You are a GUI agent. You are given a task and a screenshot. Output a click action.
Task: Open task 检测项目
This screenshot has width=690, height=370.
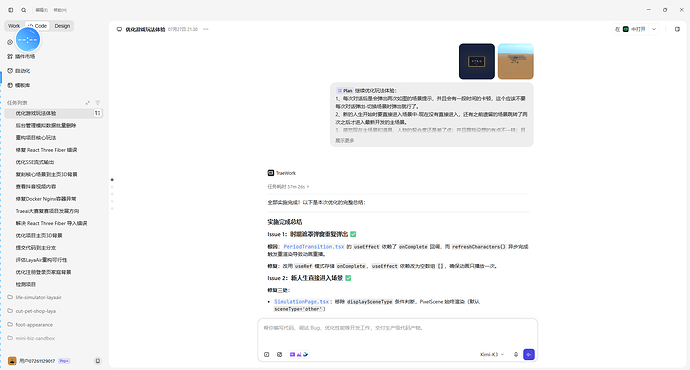(x=26, y=284)
